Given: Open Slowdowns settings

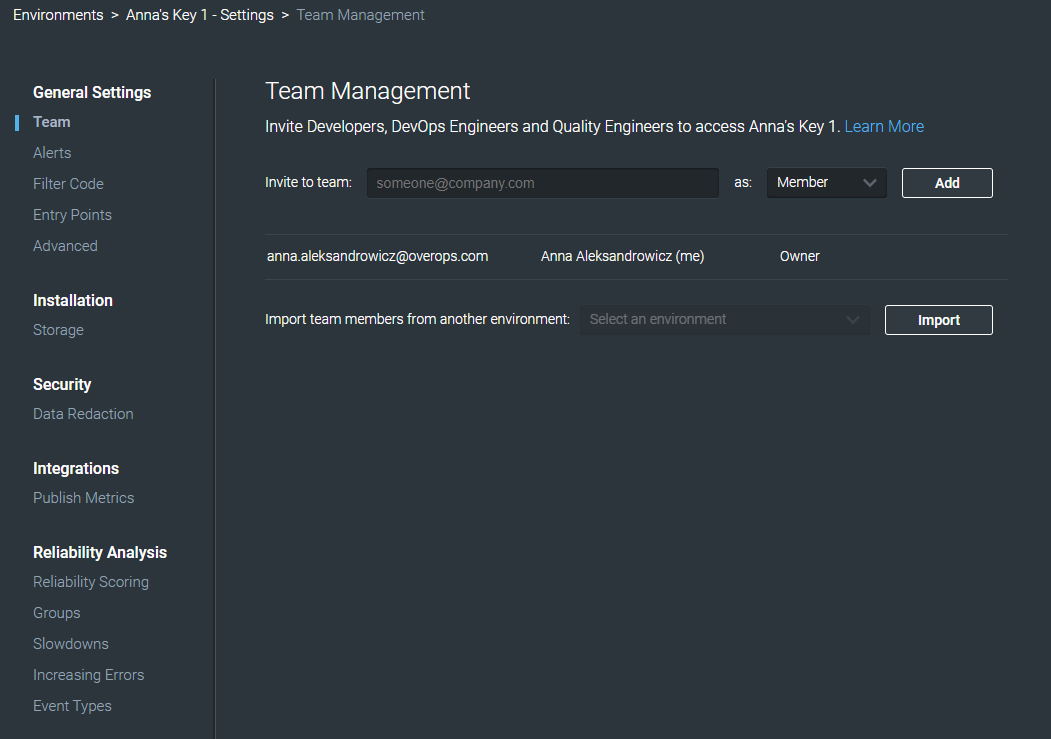Looking at the screenshot, I should tap(71, 644).
